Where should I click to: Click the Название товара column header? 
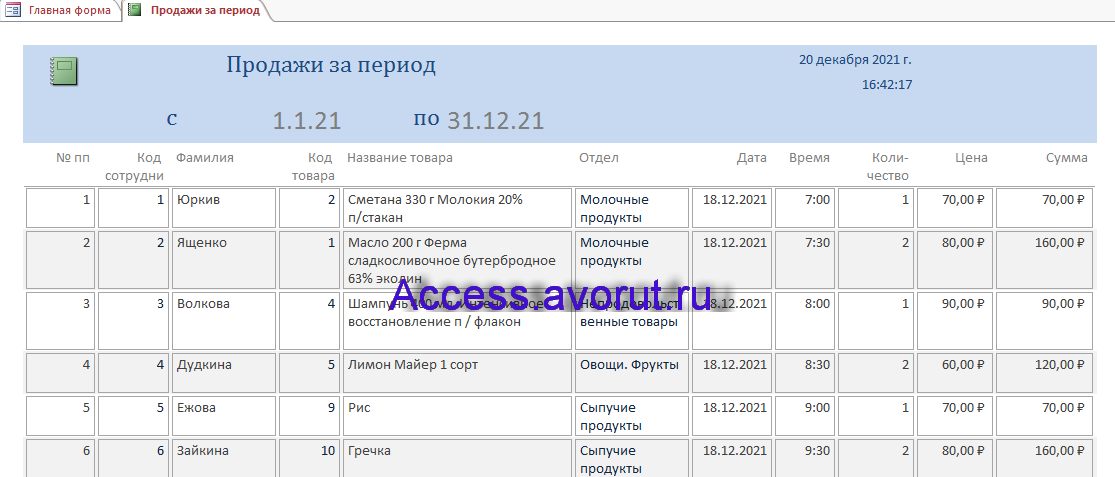click(x=400, y=158)
